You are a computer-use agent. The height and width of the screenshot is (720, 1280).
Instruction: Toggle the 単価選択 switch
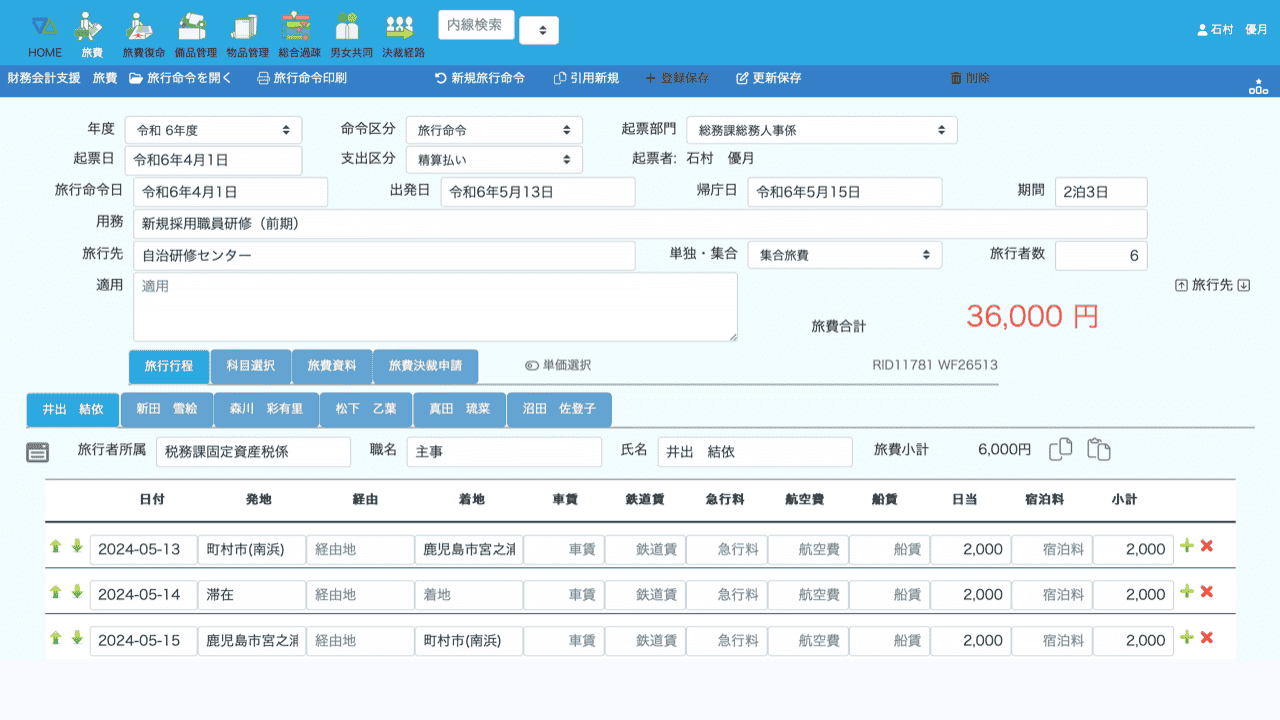pos(532,366)
